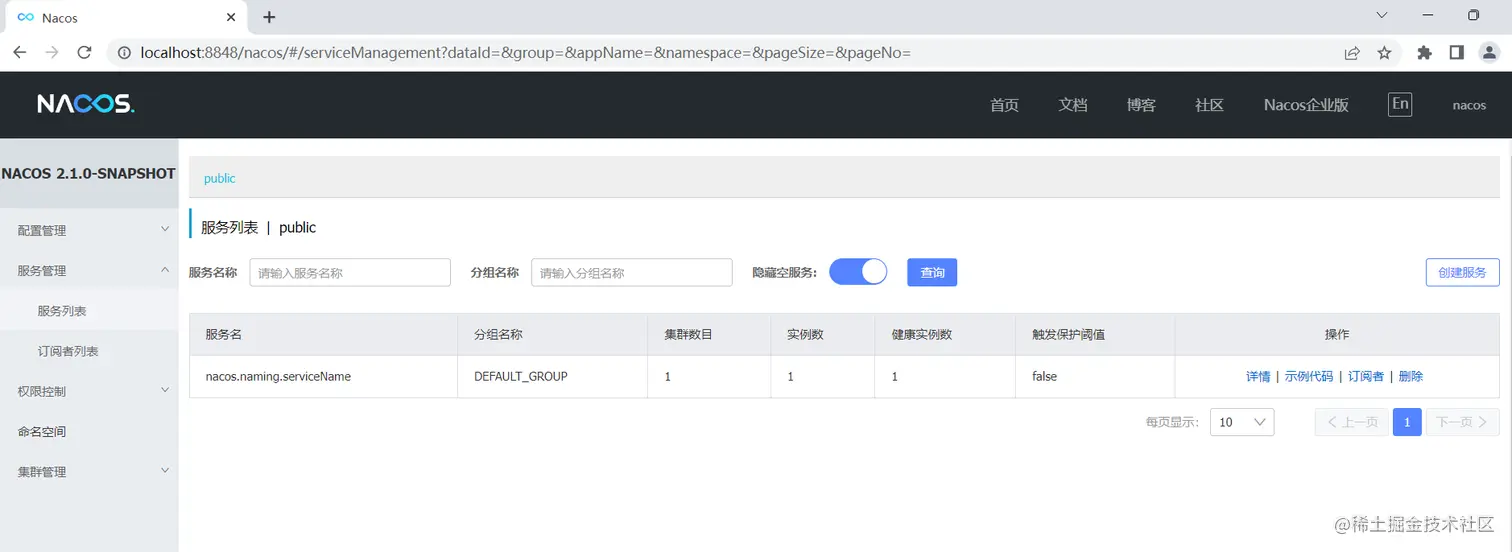The width and height of the screenshot is (1512, 552).
Task: Click 删除 link in service row
Action: 1411,376
